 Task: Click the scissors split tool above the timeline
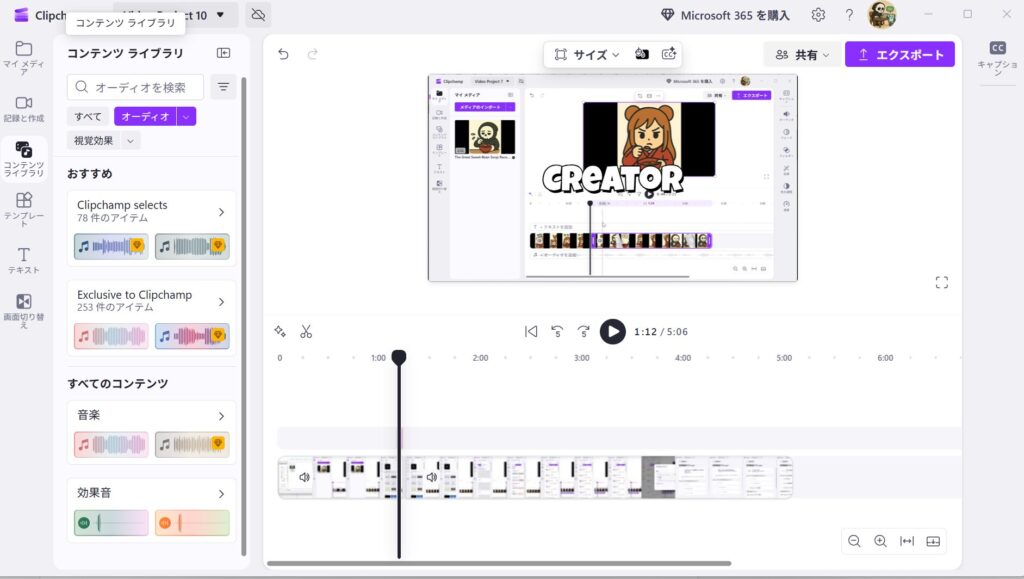click(x=307, y=331)
